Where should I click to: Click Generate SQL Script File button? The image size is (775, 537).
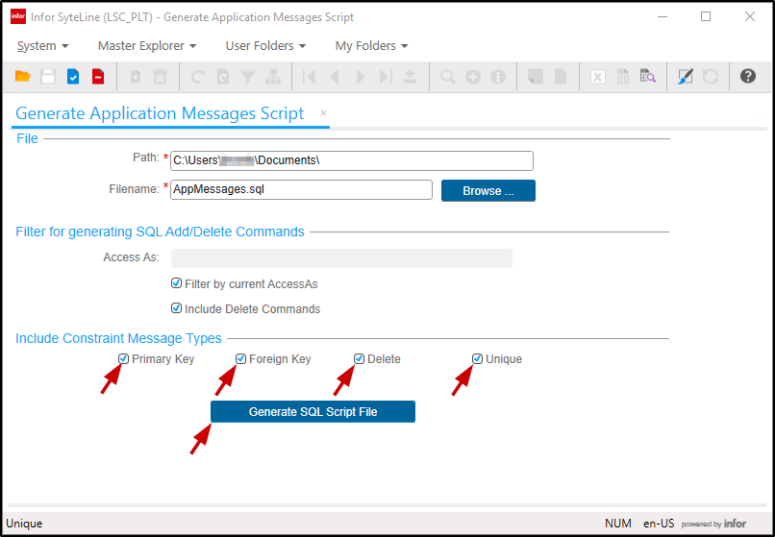tap(313, 412)
